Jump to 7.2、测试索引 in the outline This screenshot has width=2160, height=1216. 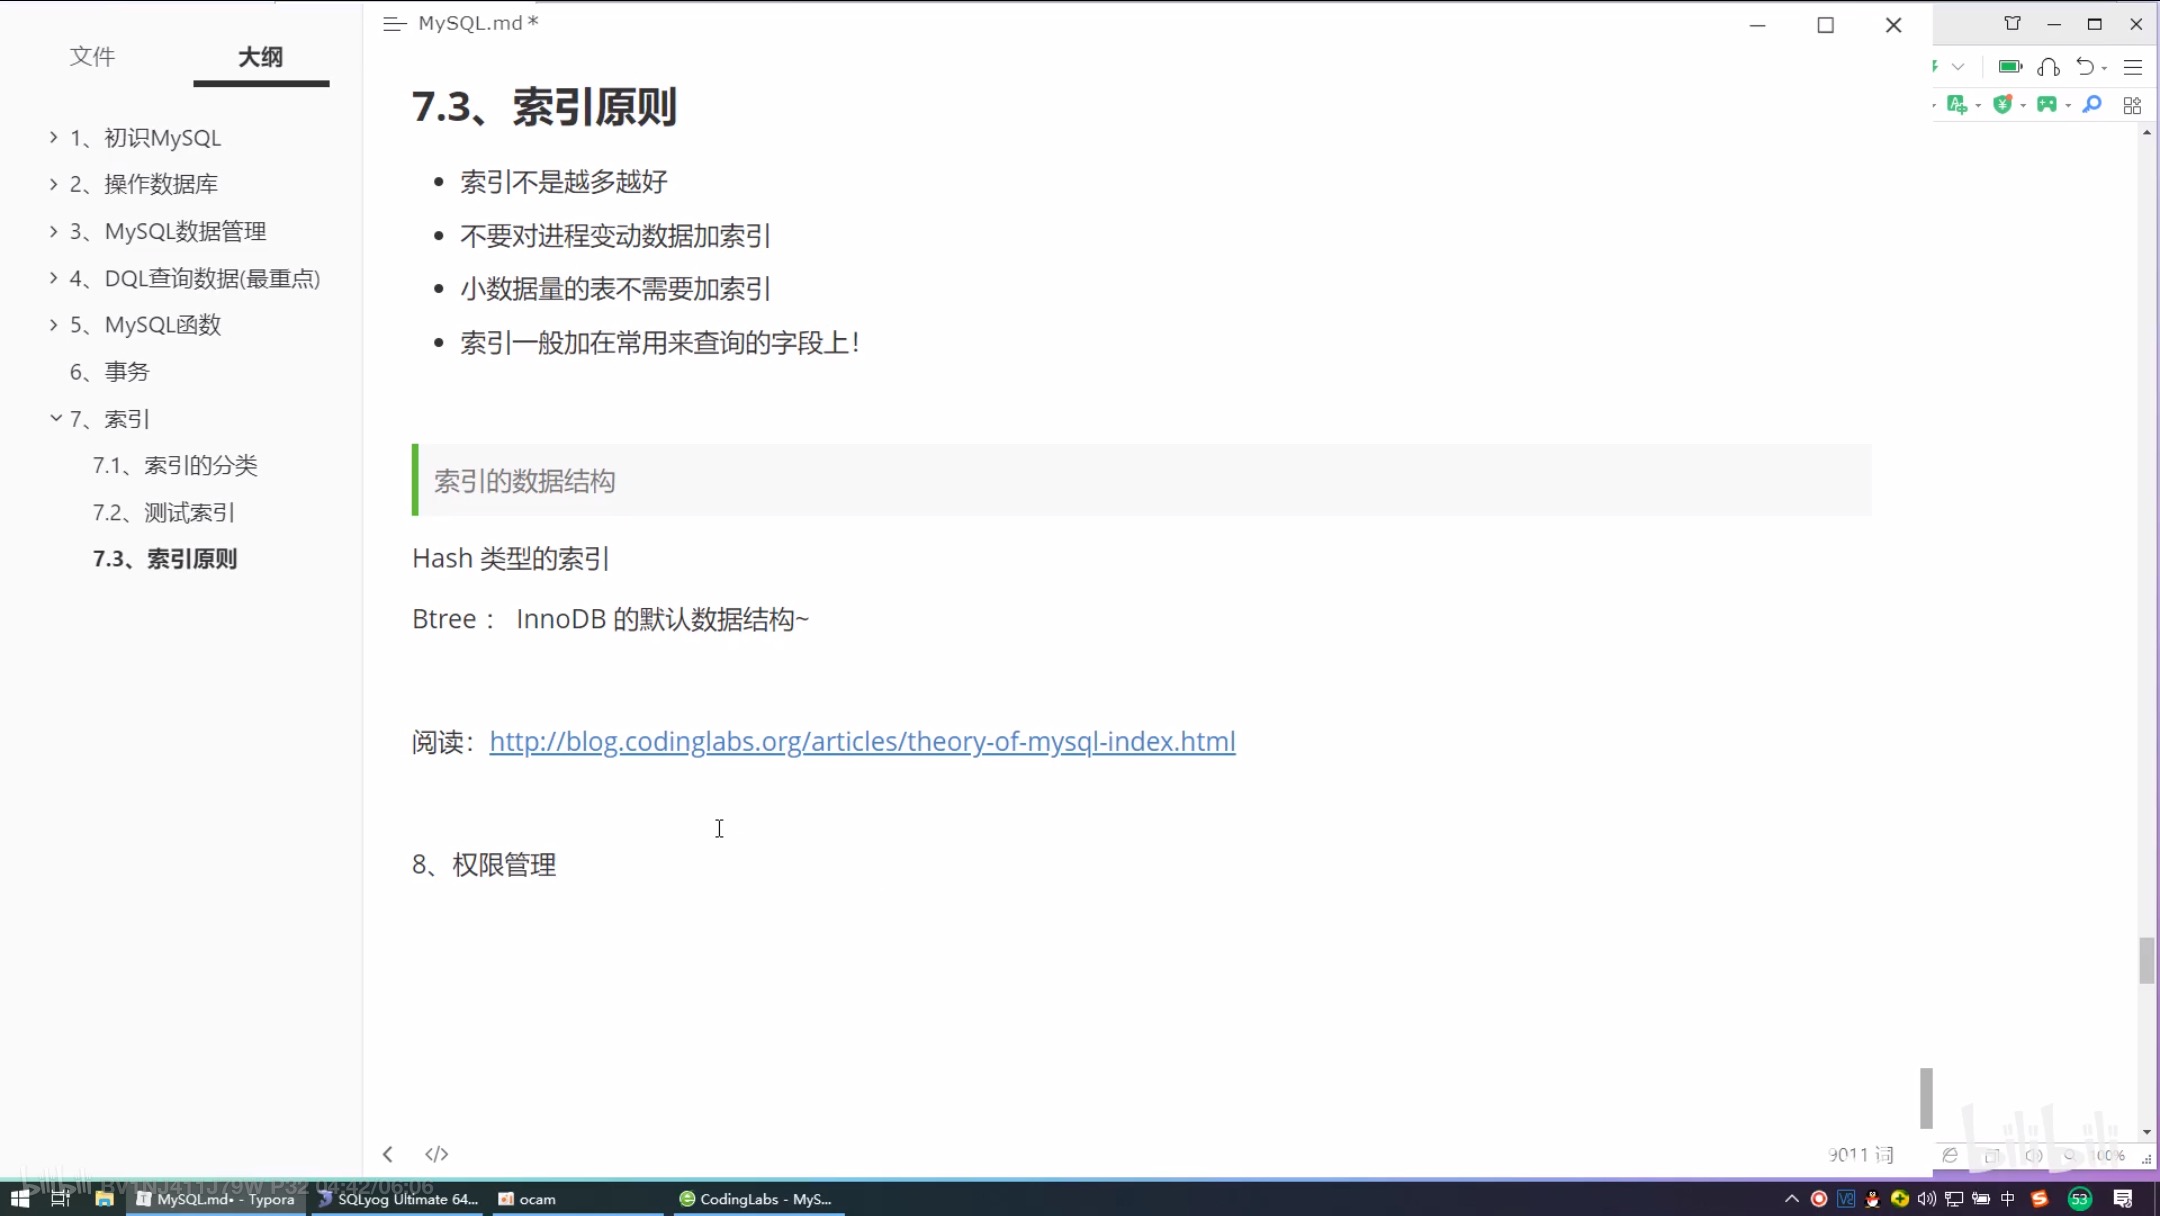click(164, 512)
